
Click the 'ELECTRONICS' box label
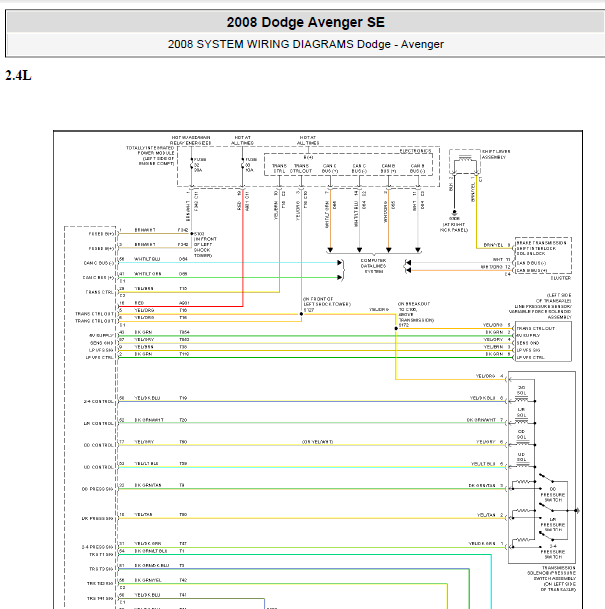click(415, 151)
